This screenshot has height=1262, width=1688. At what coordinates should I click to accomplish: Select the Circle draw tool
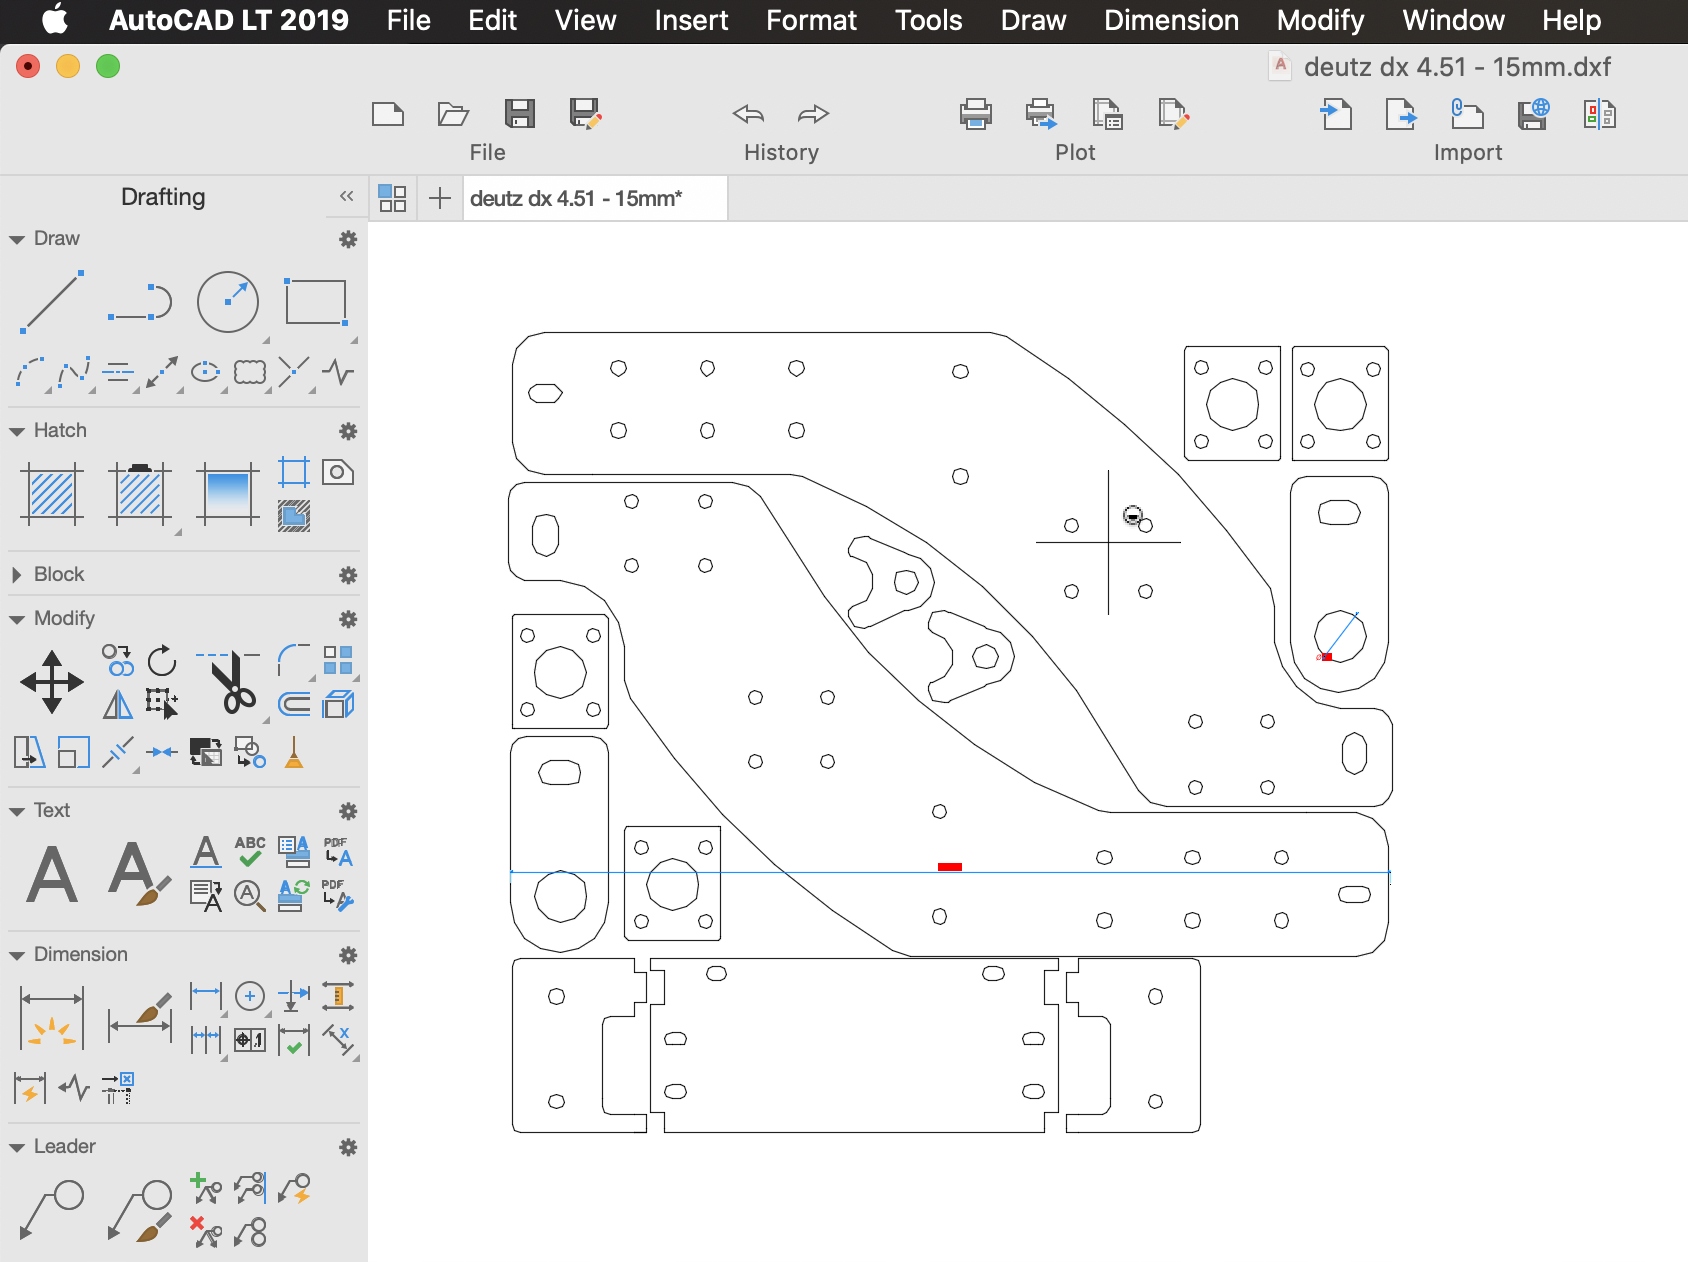228,301
